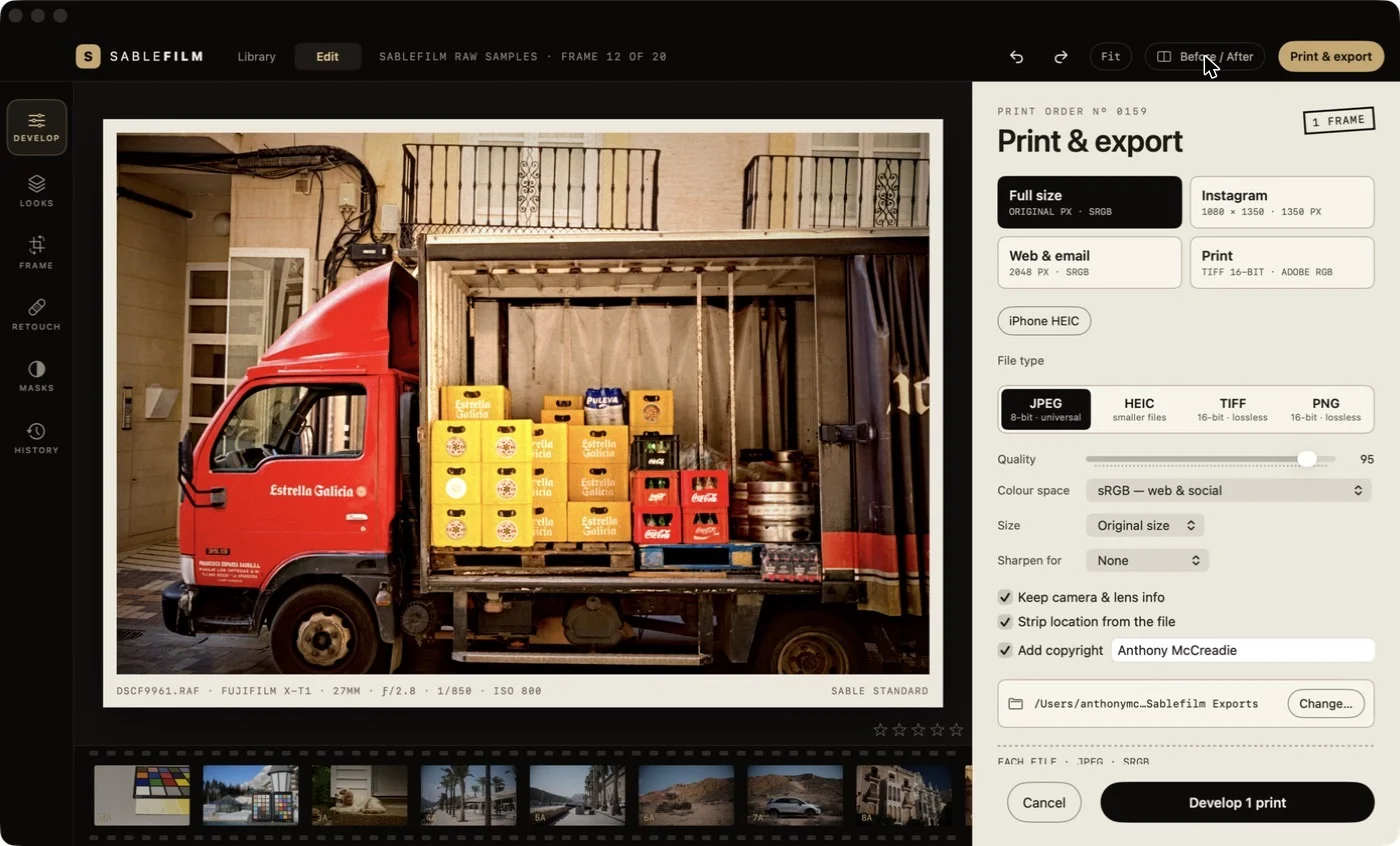Open the Looks panel
The width and height of the screenshot is (1400, 846).
click(37, 190)
